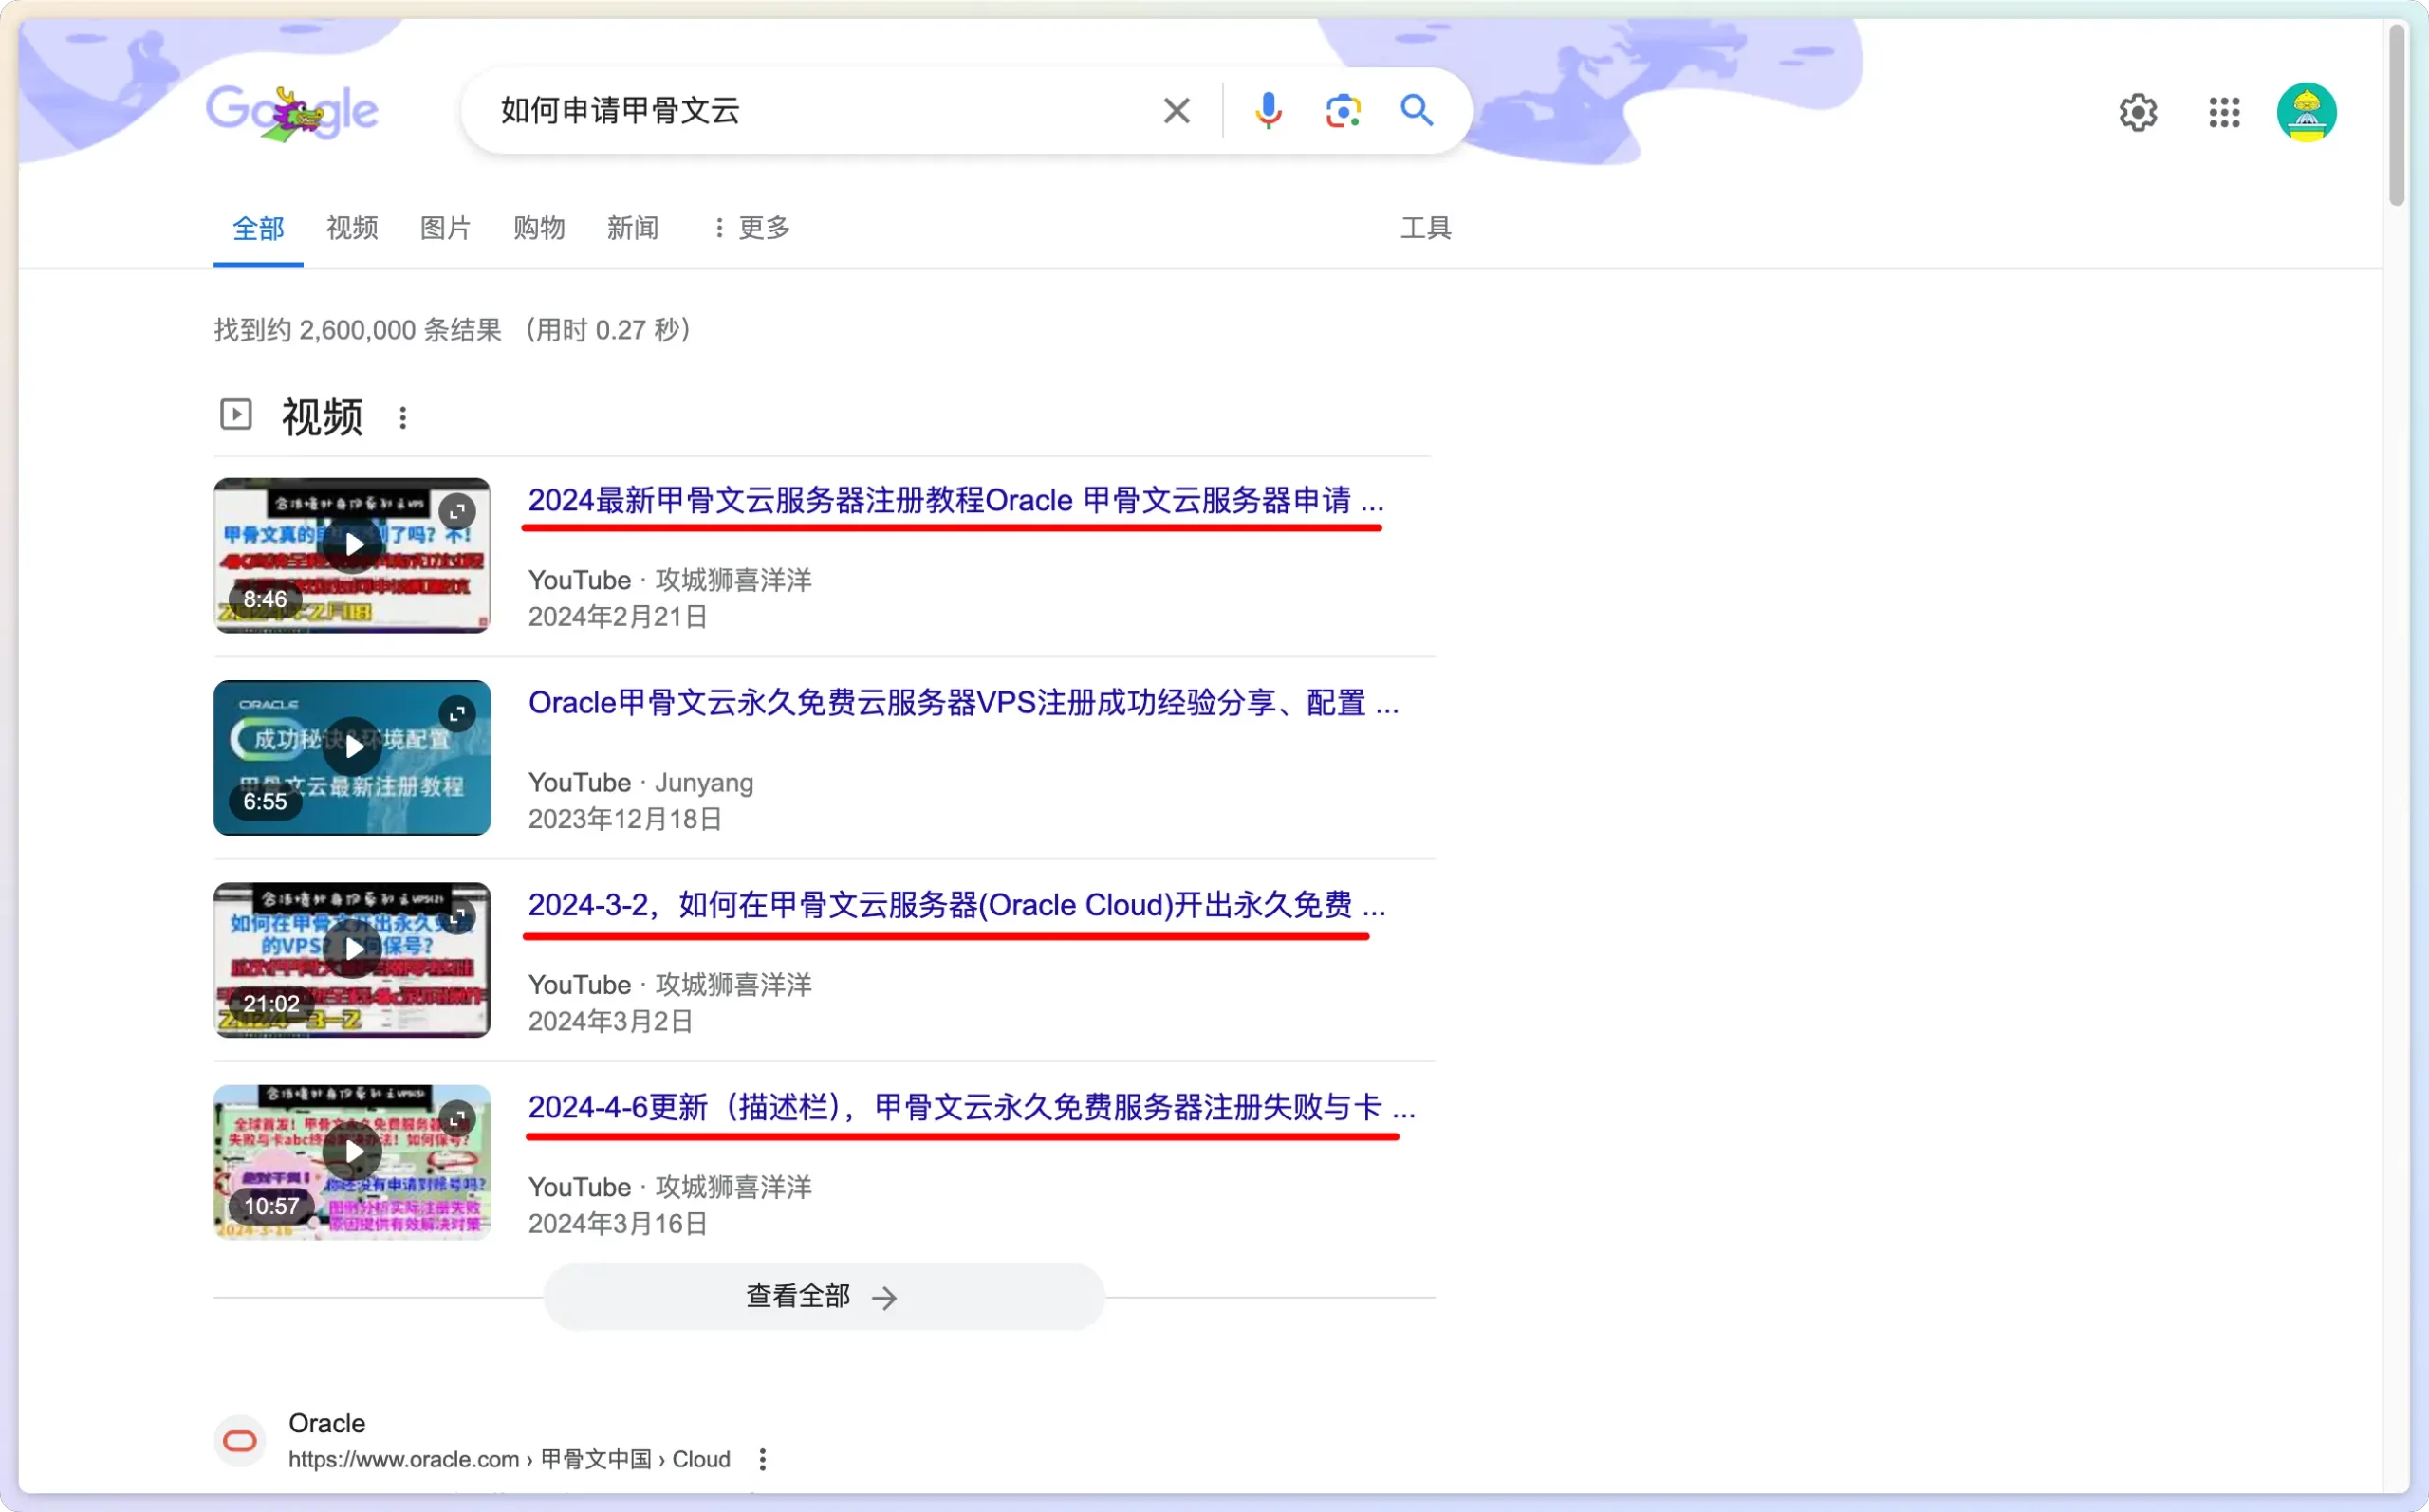Play the 8:46 video thumbnail
Screen dimensions: 2429x1512
352,555
